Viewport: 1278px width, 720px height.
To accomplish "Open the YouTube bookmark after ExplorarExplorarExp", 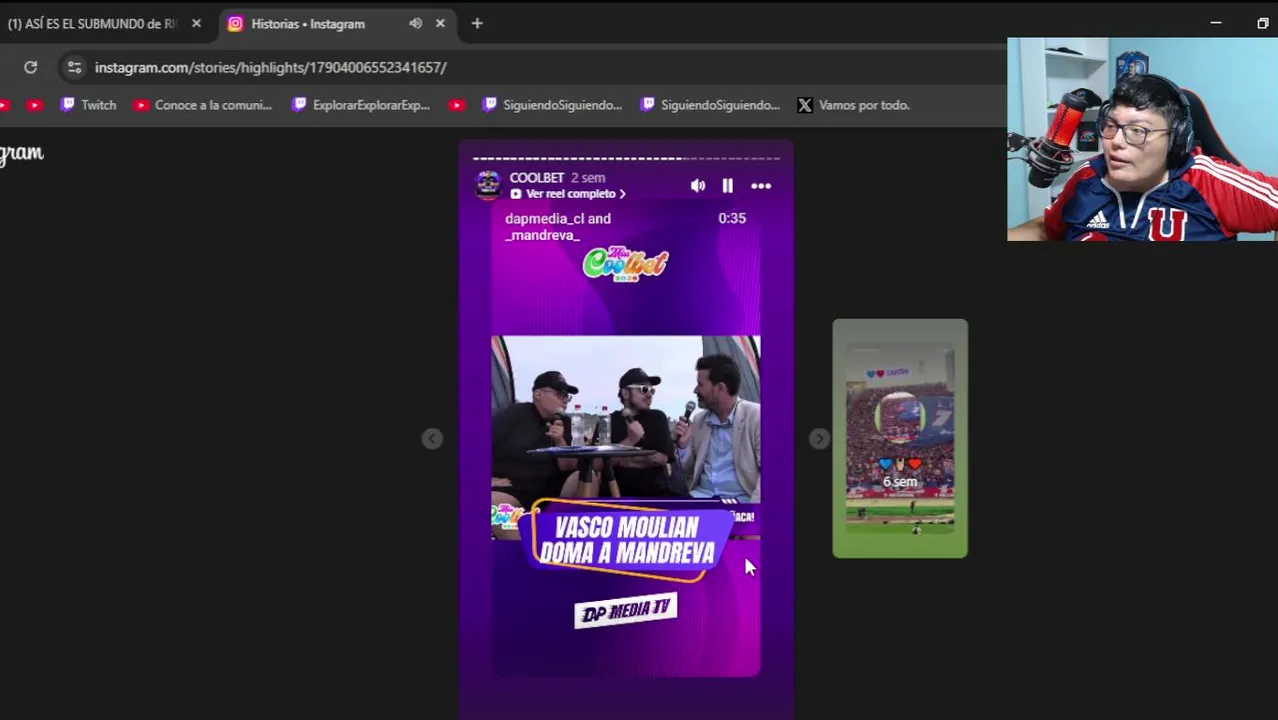I will tap(457, 105).
